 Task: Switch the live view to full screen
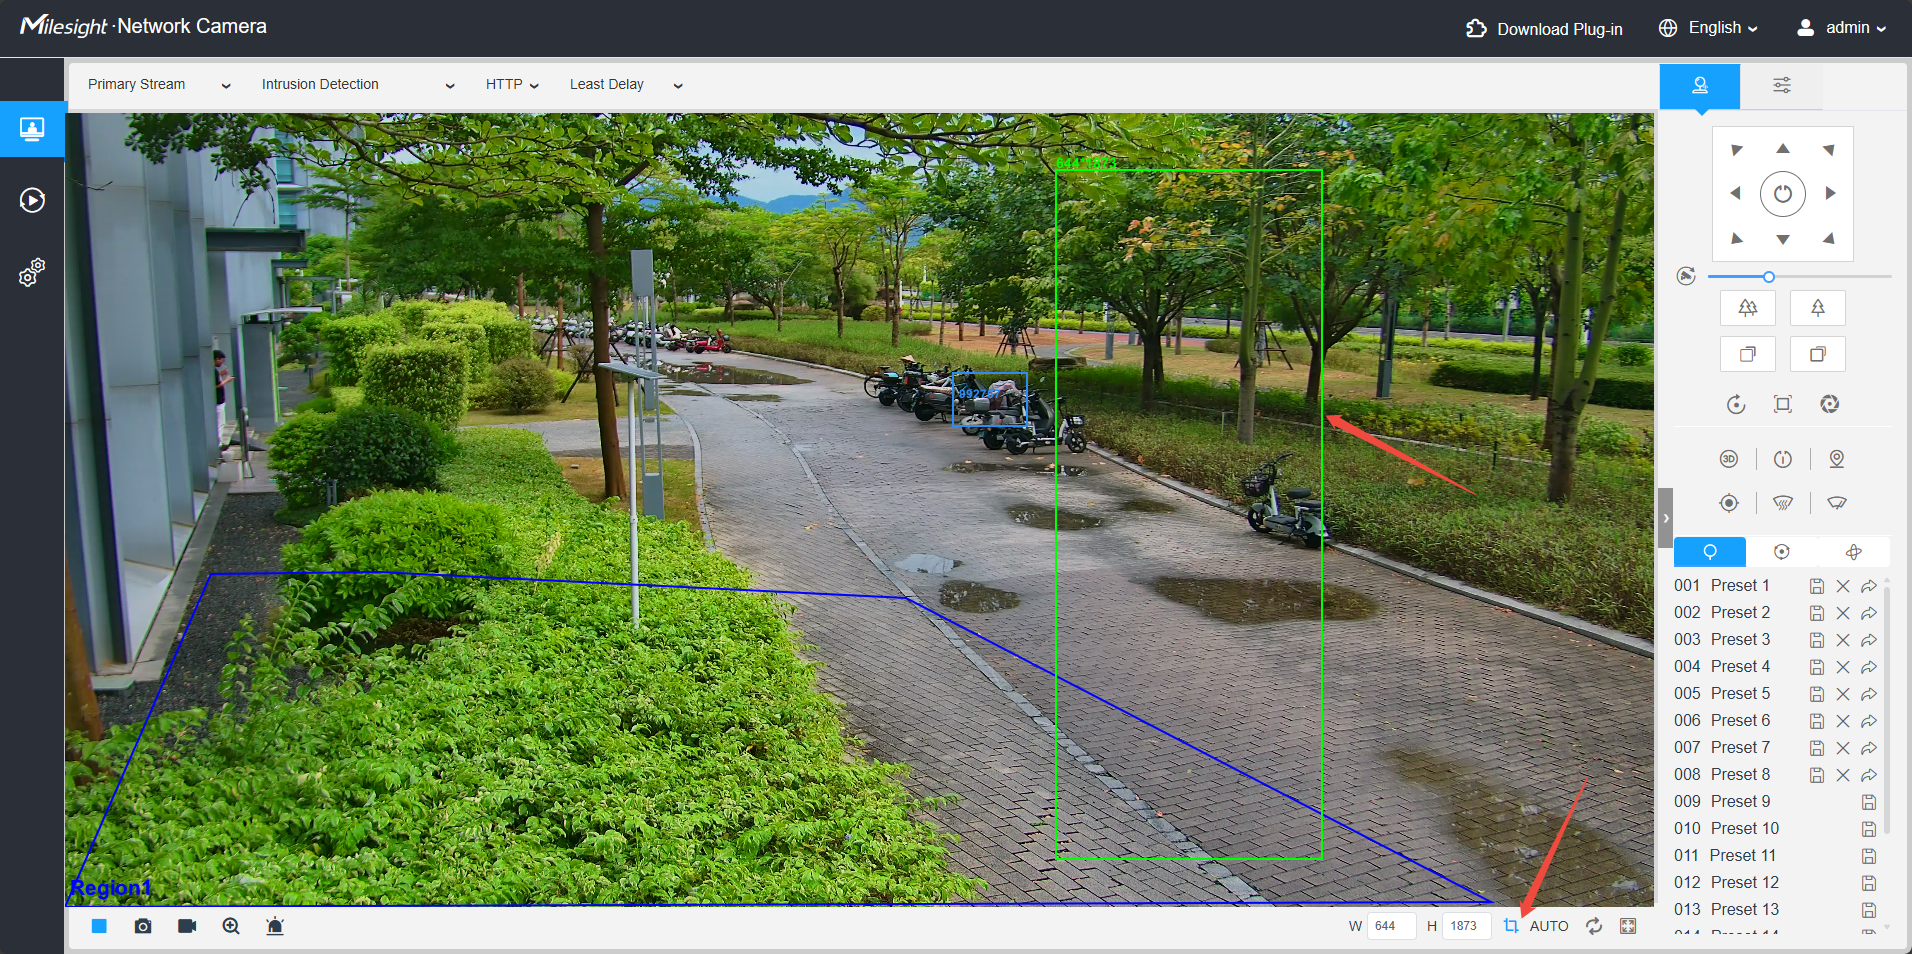click(1628, 926)
